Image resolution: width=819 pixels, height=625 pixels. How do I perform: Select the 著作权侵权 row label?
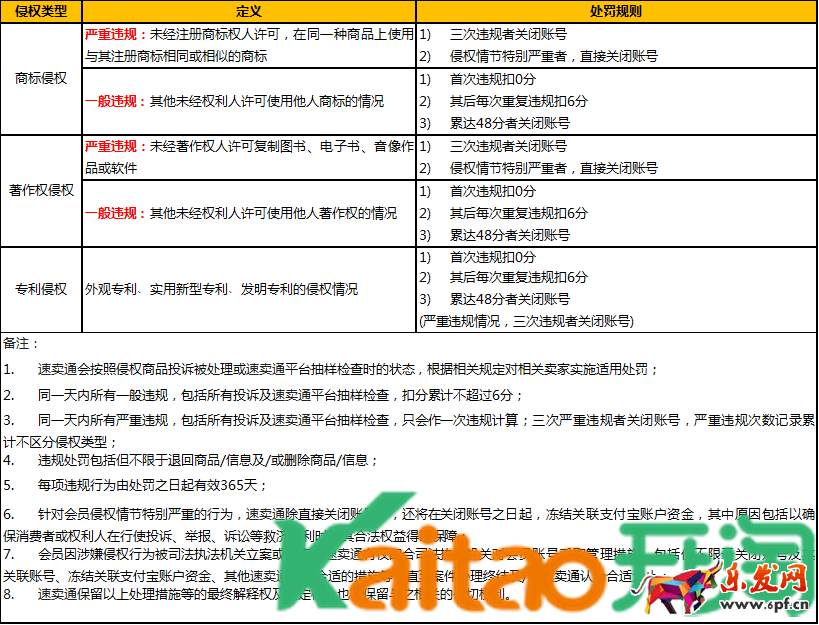point(41,191)
